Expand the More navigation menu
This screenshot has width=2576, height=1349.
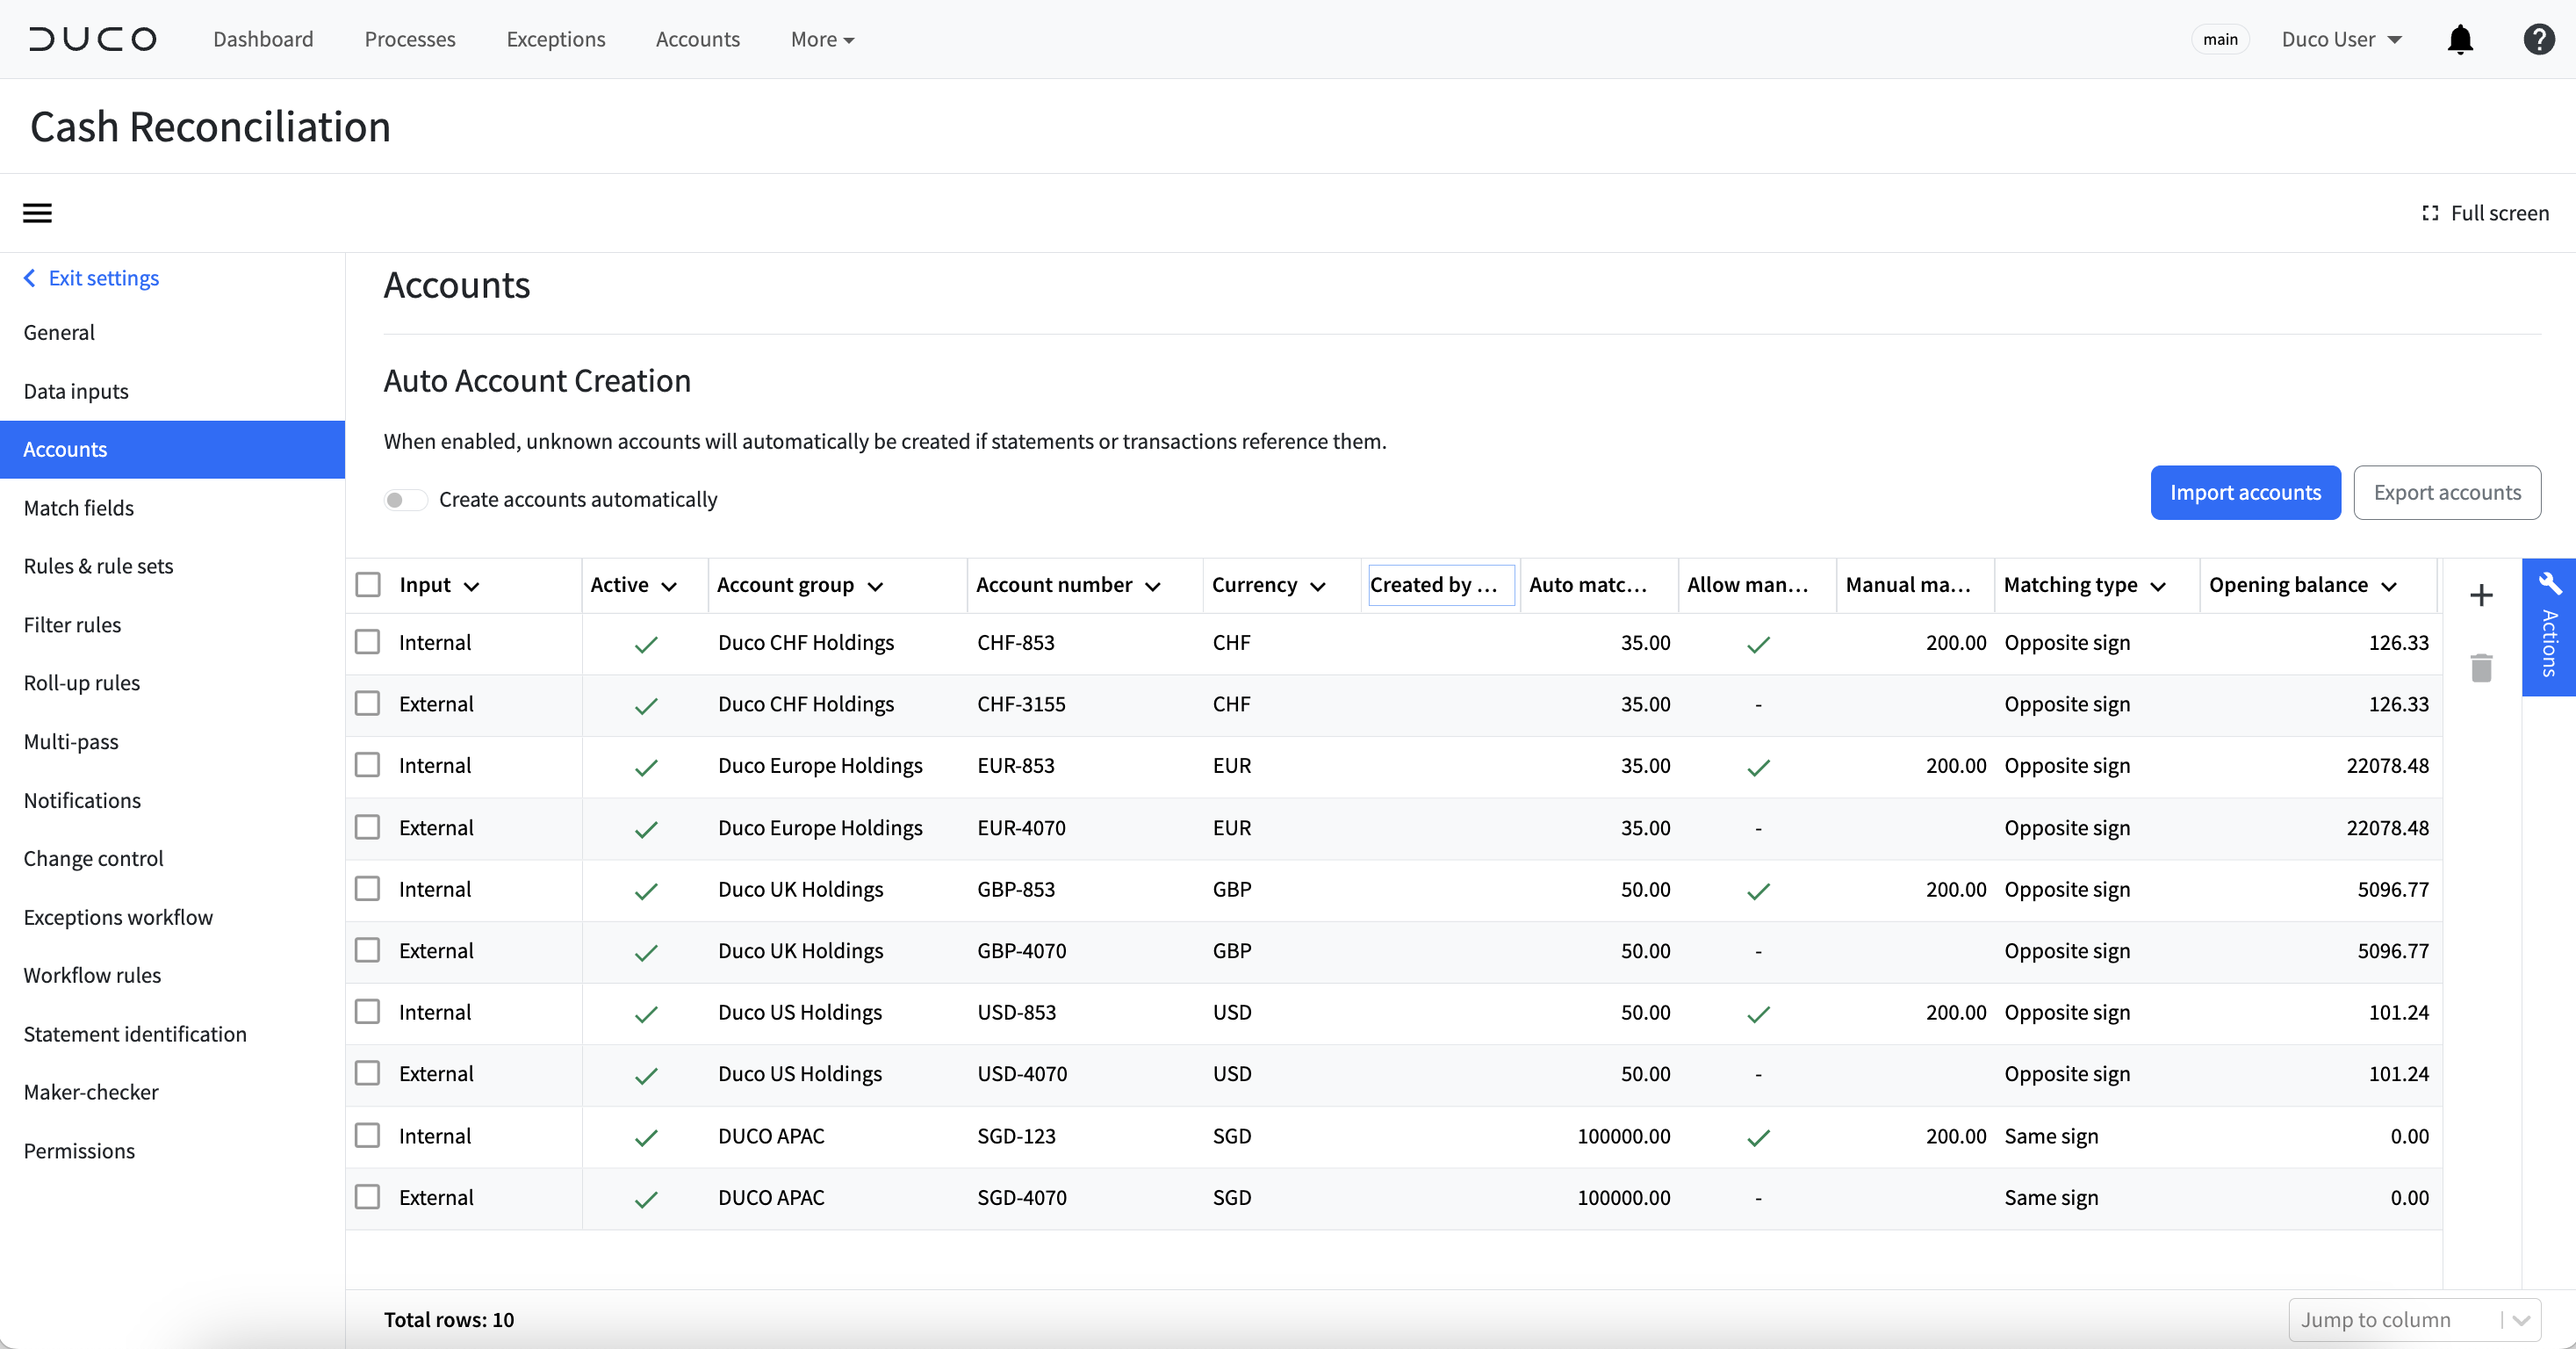point(822,39)
